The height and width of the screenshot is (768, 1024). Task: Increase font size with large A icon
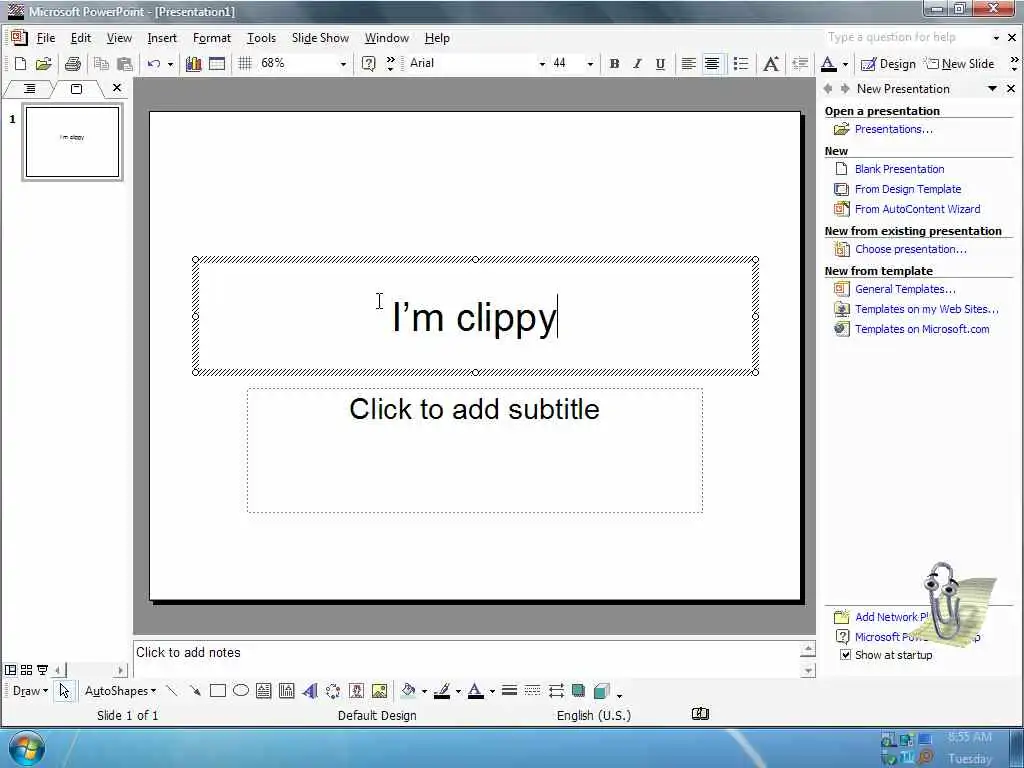771,63
